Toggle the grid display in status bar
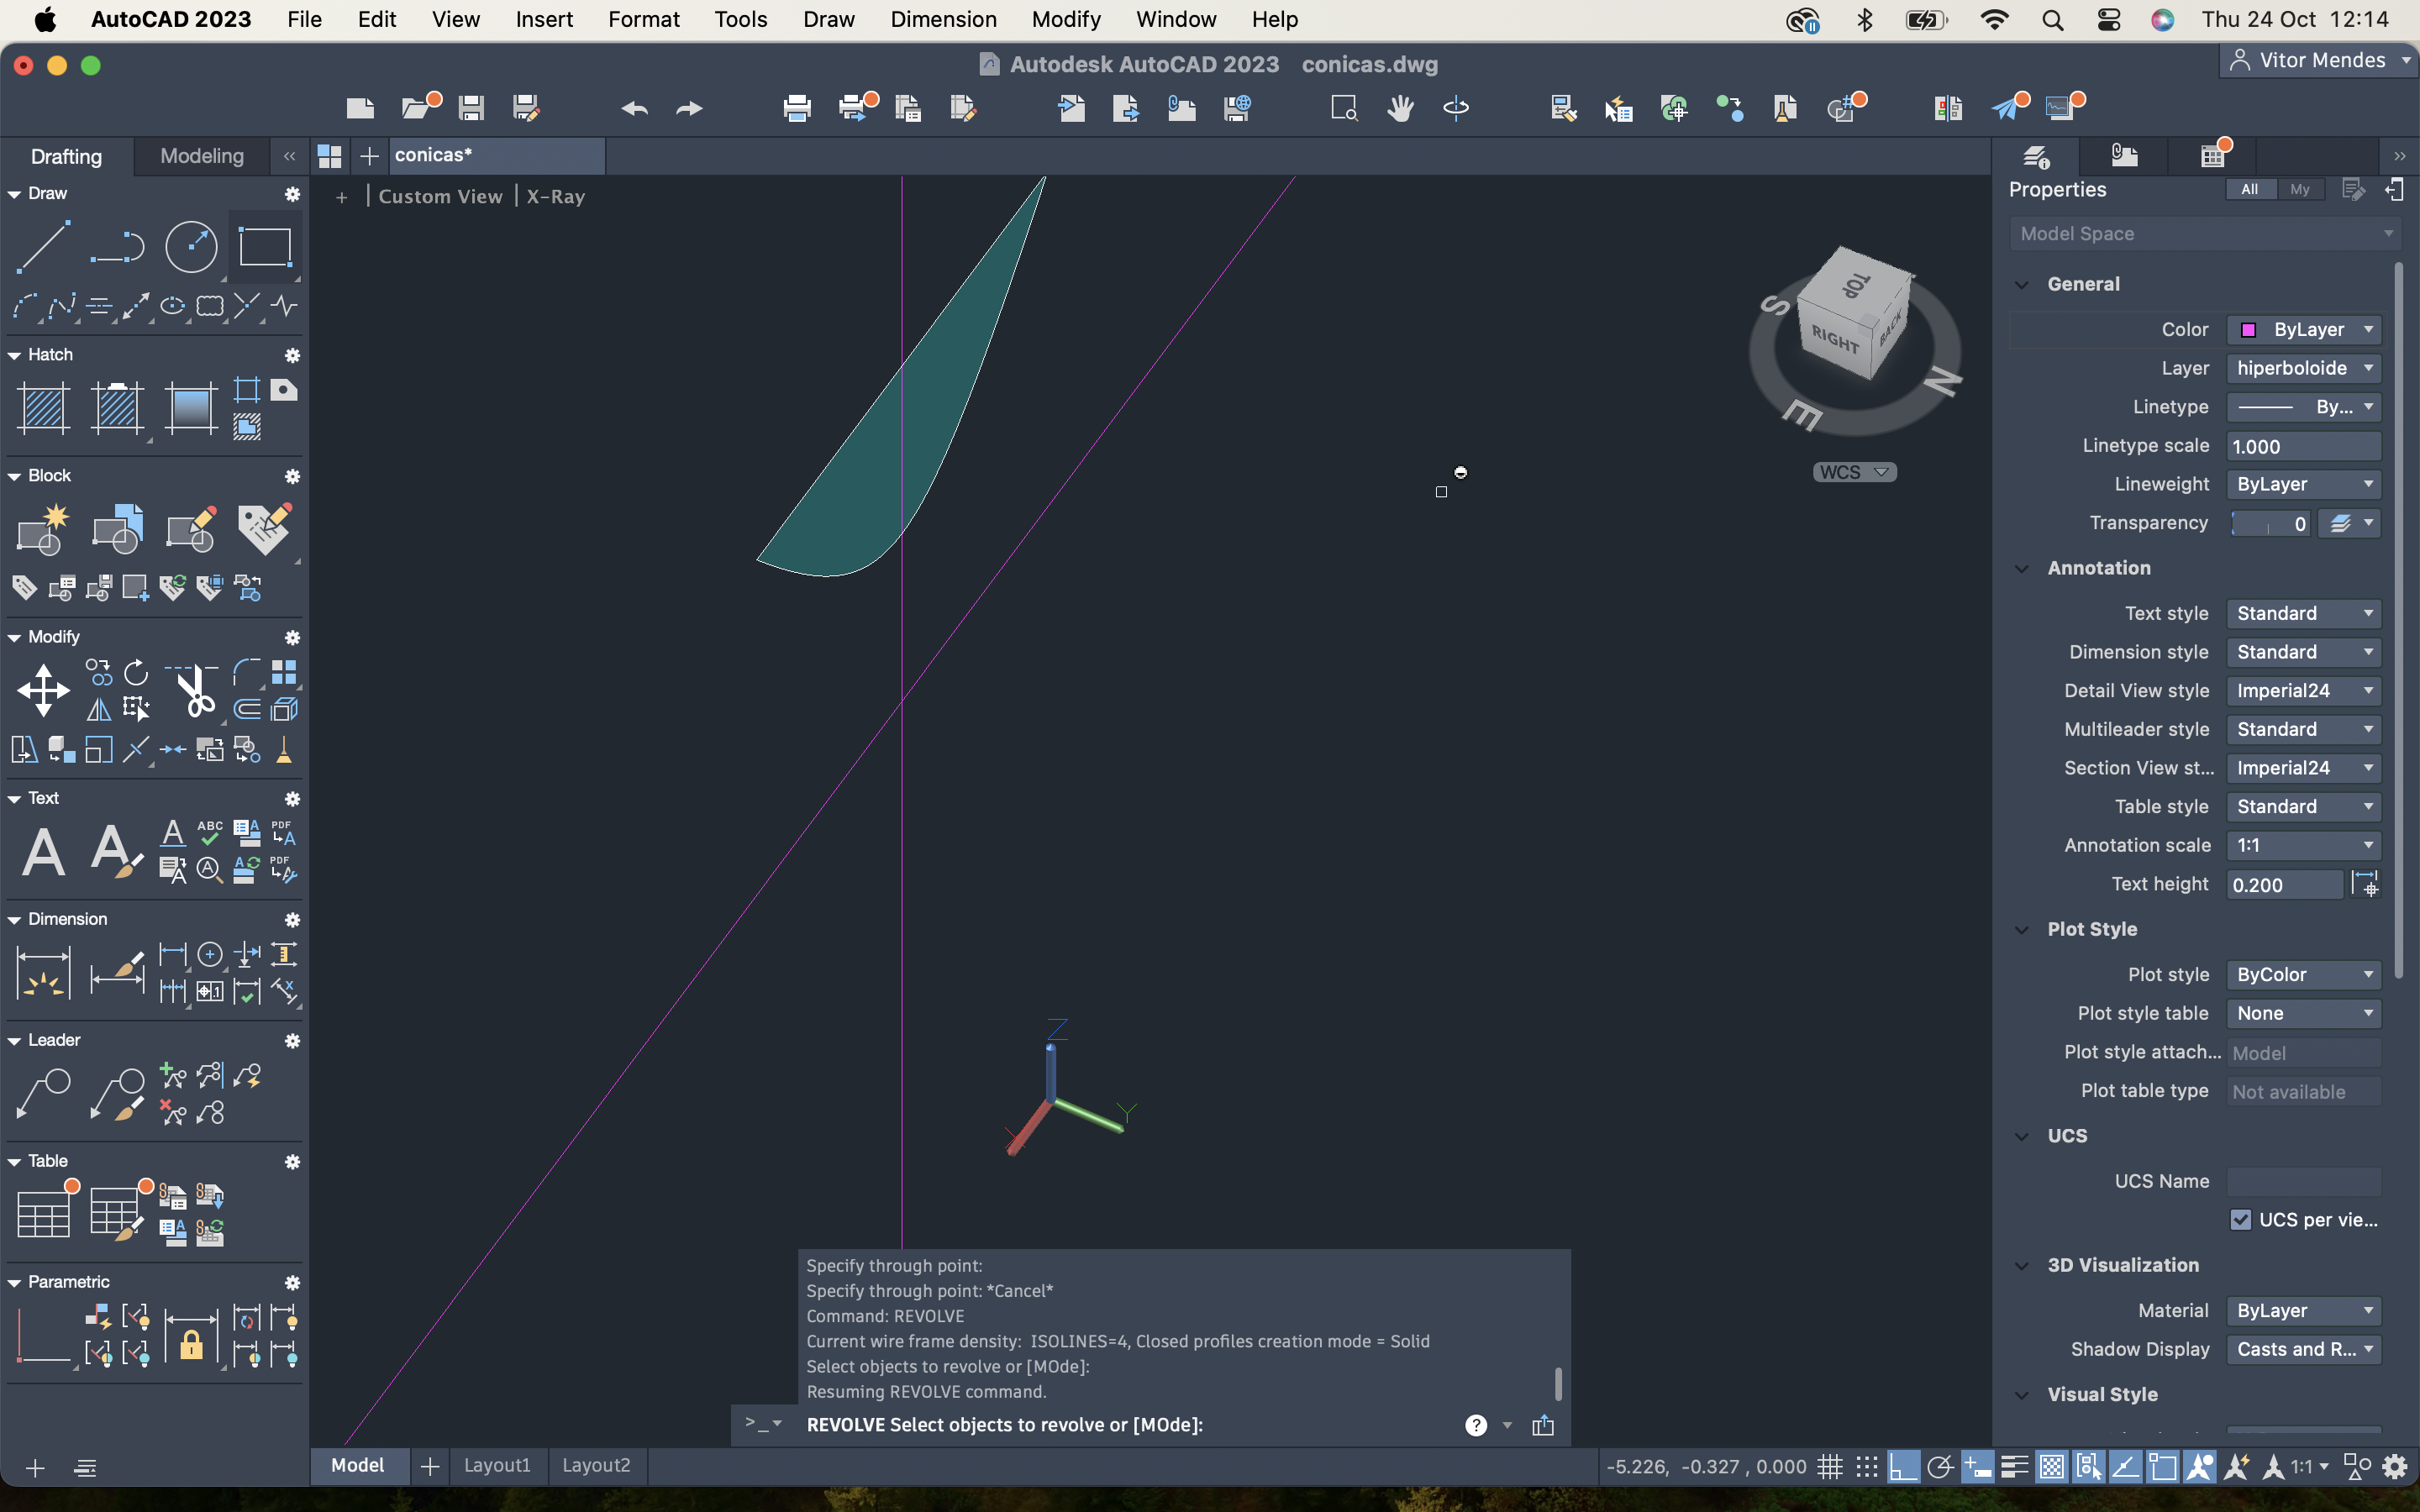The width and height of the screenshot is (2420, 1512). point(1830,1466)
